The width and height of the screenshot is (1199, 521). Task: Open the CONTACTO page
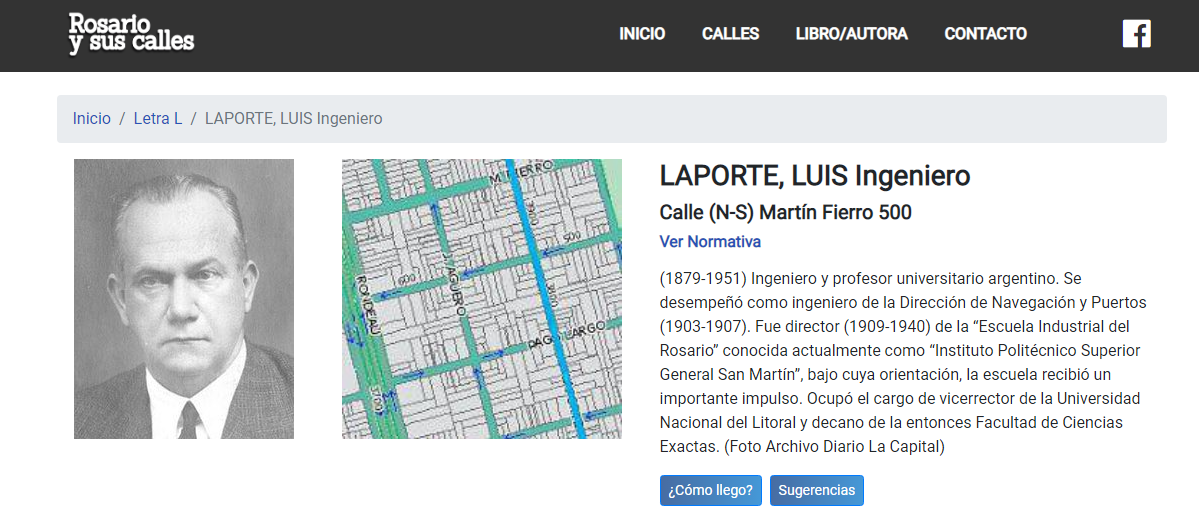(x=985, y=34)
